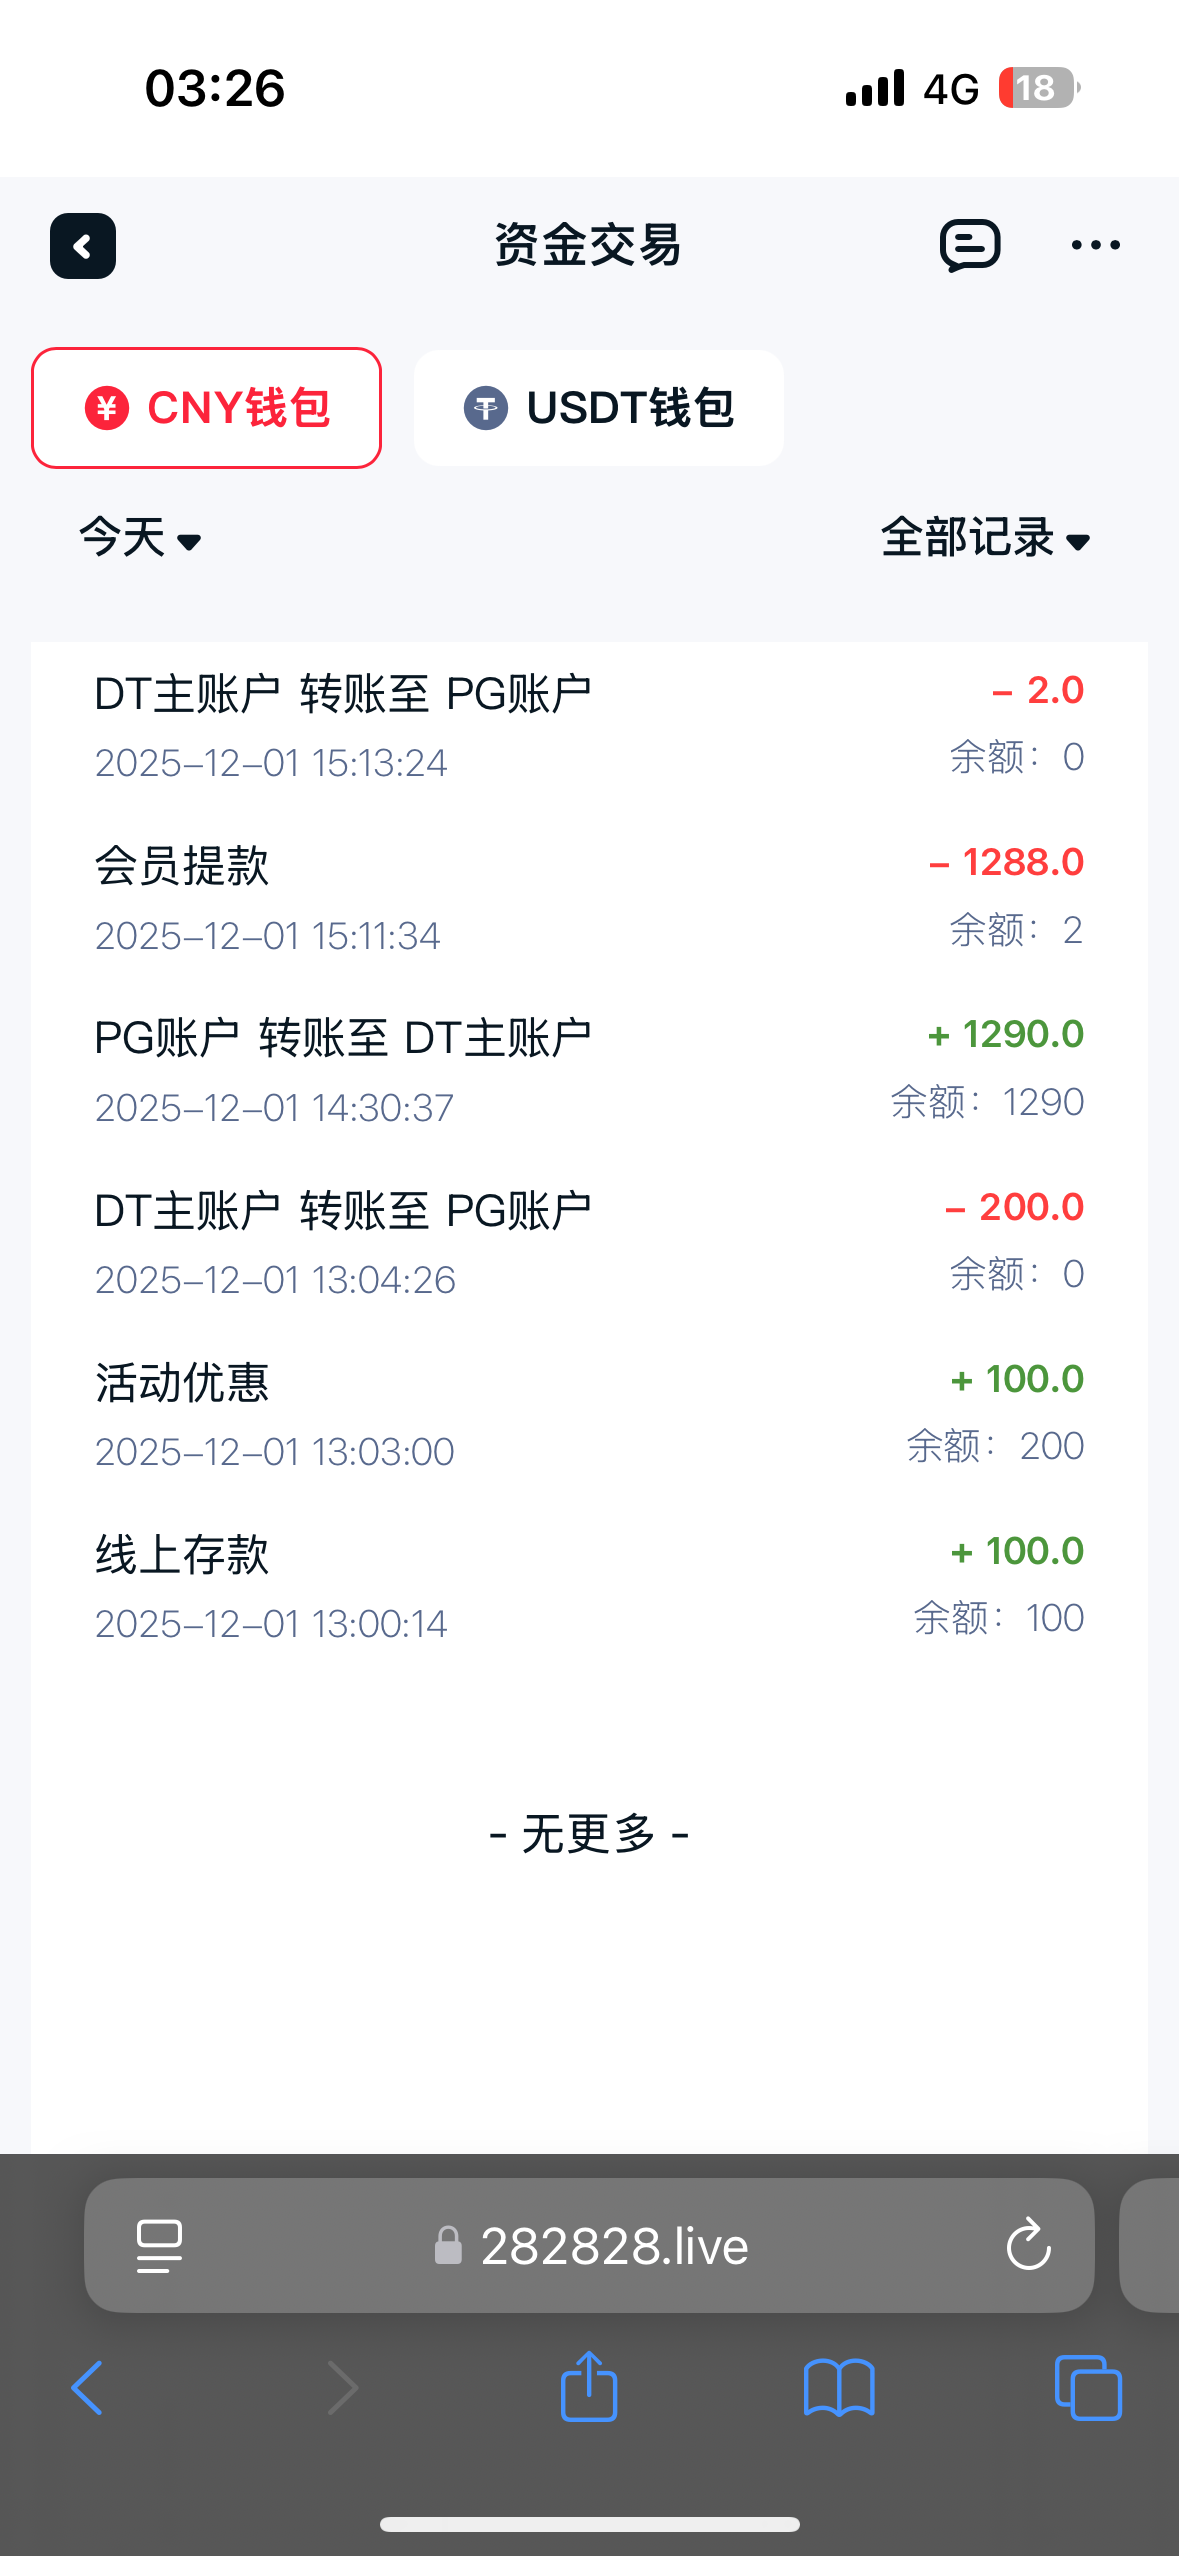Expand the 今天 date filter dropdown

point(141,539)
